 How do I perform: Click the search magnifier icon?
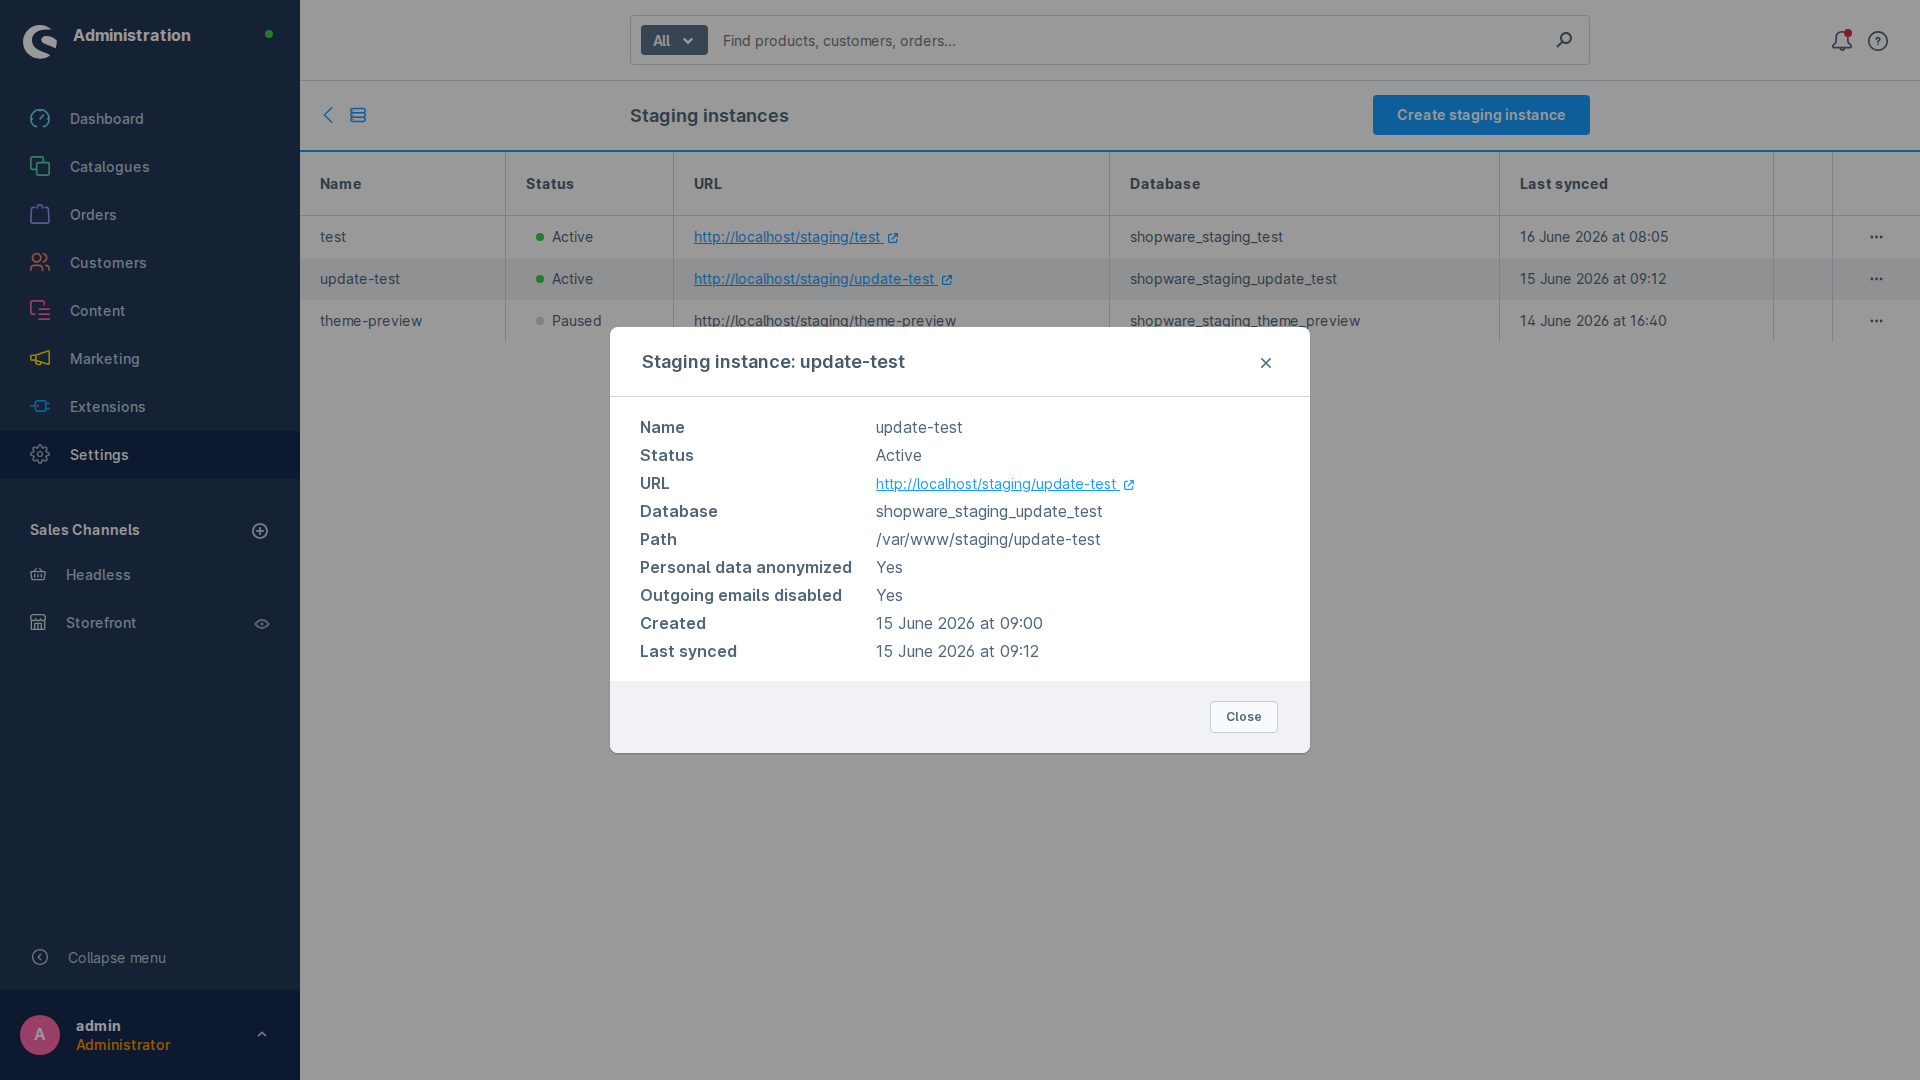click(1564, 40)
